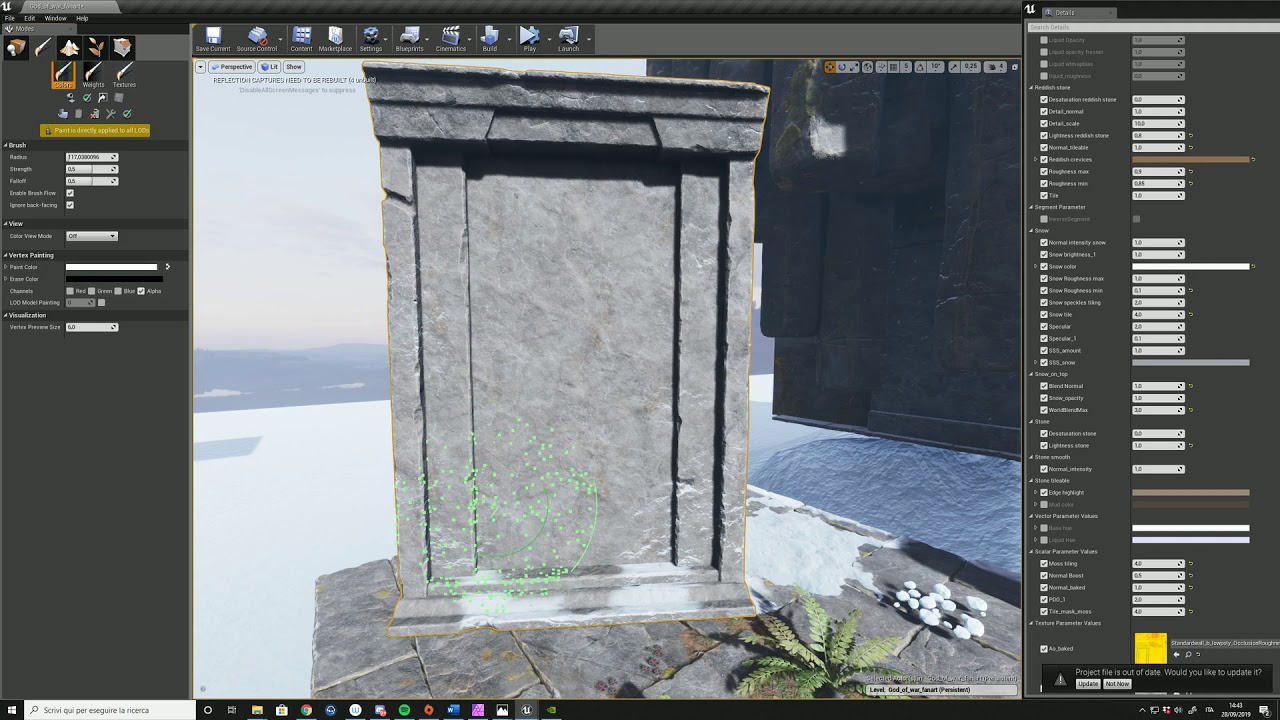The width and height of the screenshot is (1280, 720).
Task: Open the Help menu
Action: point(82,18)
